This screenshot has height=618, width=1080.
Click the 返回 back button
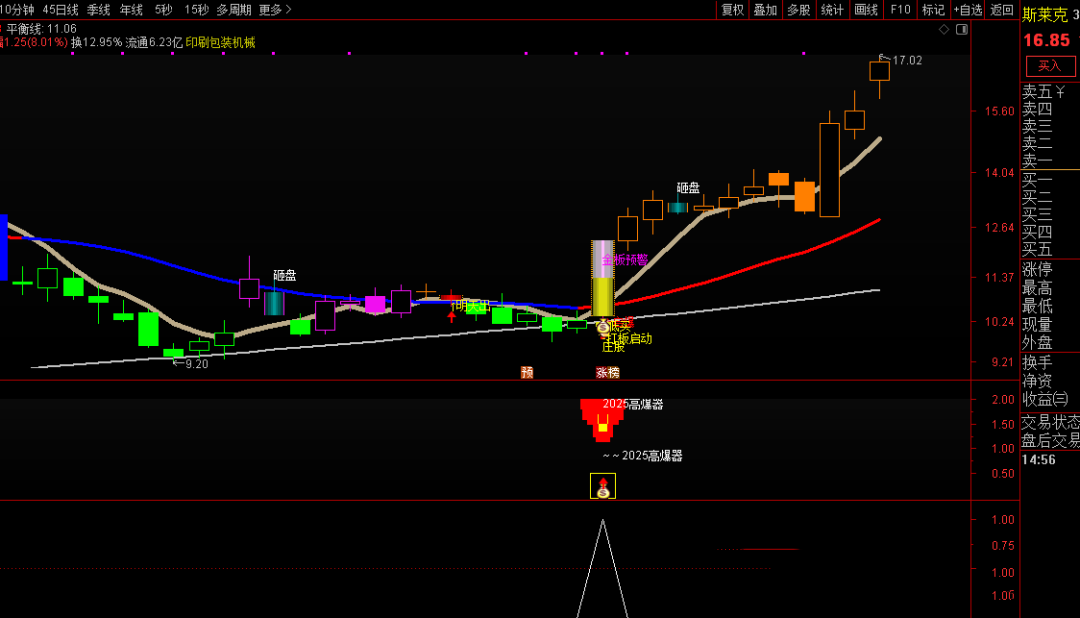tap(1001, 10)
